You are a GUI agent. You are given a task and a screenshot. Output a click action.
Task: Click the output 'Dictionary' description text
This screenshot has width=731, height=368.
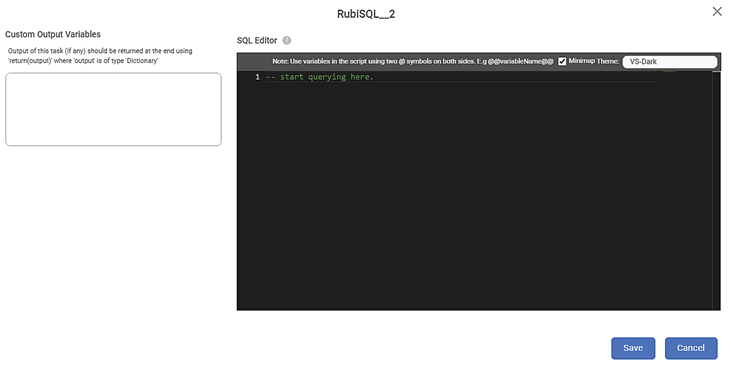pyautogui.click(x=100, y=56)
